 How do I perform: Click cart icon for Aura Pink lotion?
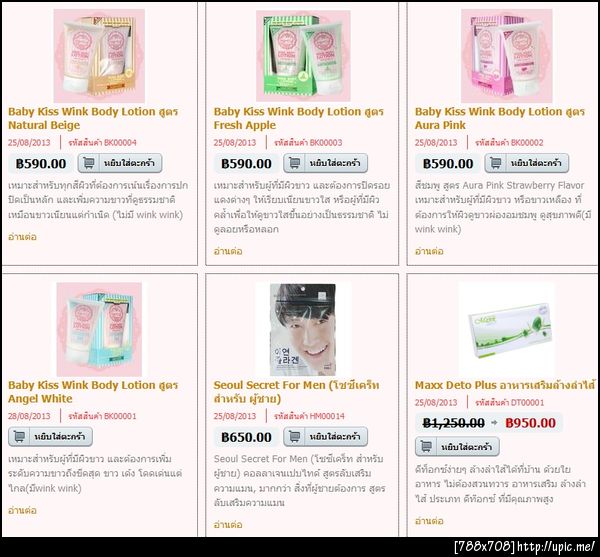[496, 163]
